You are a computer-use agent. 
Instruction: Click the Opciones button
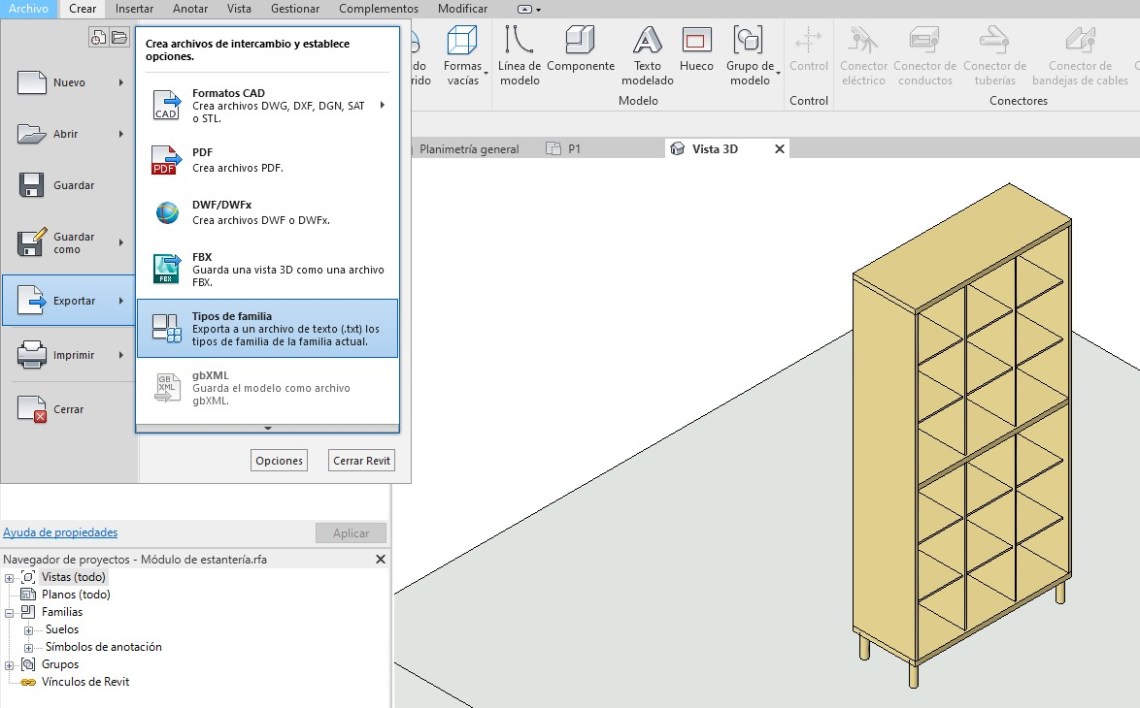(279, 461)
